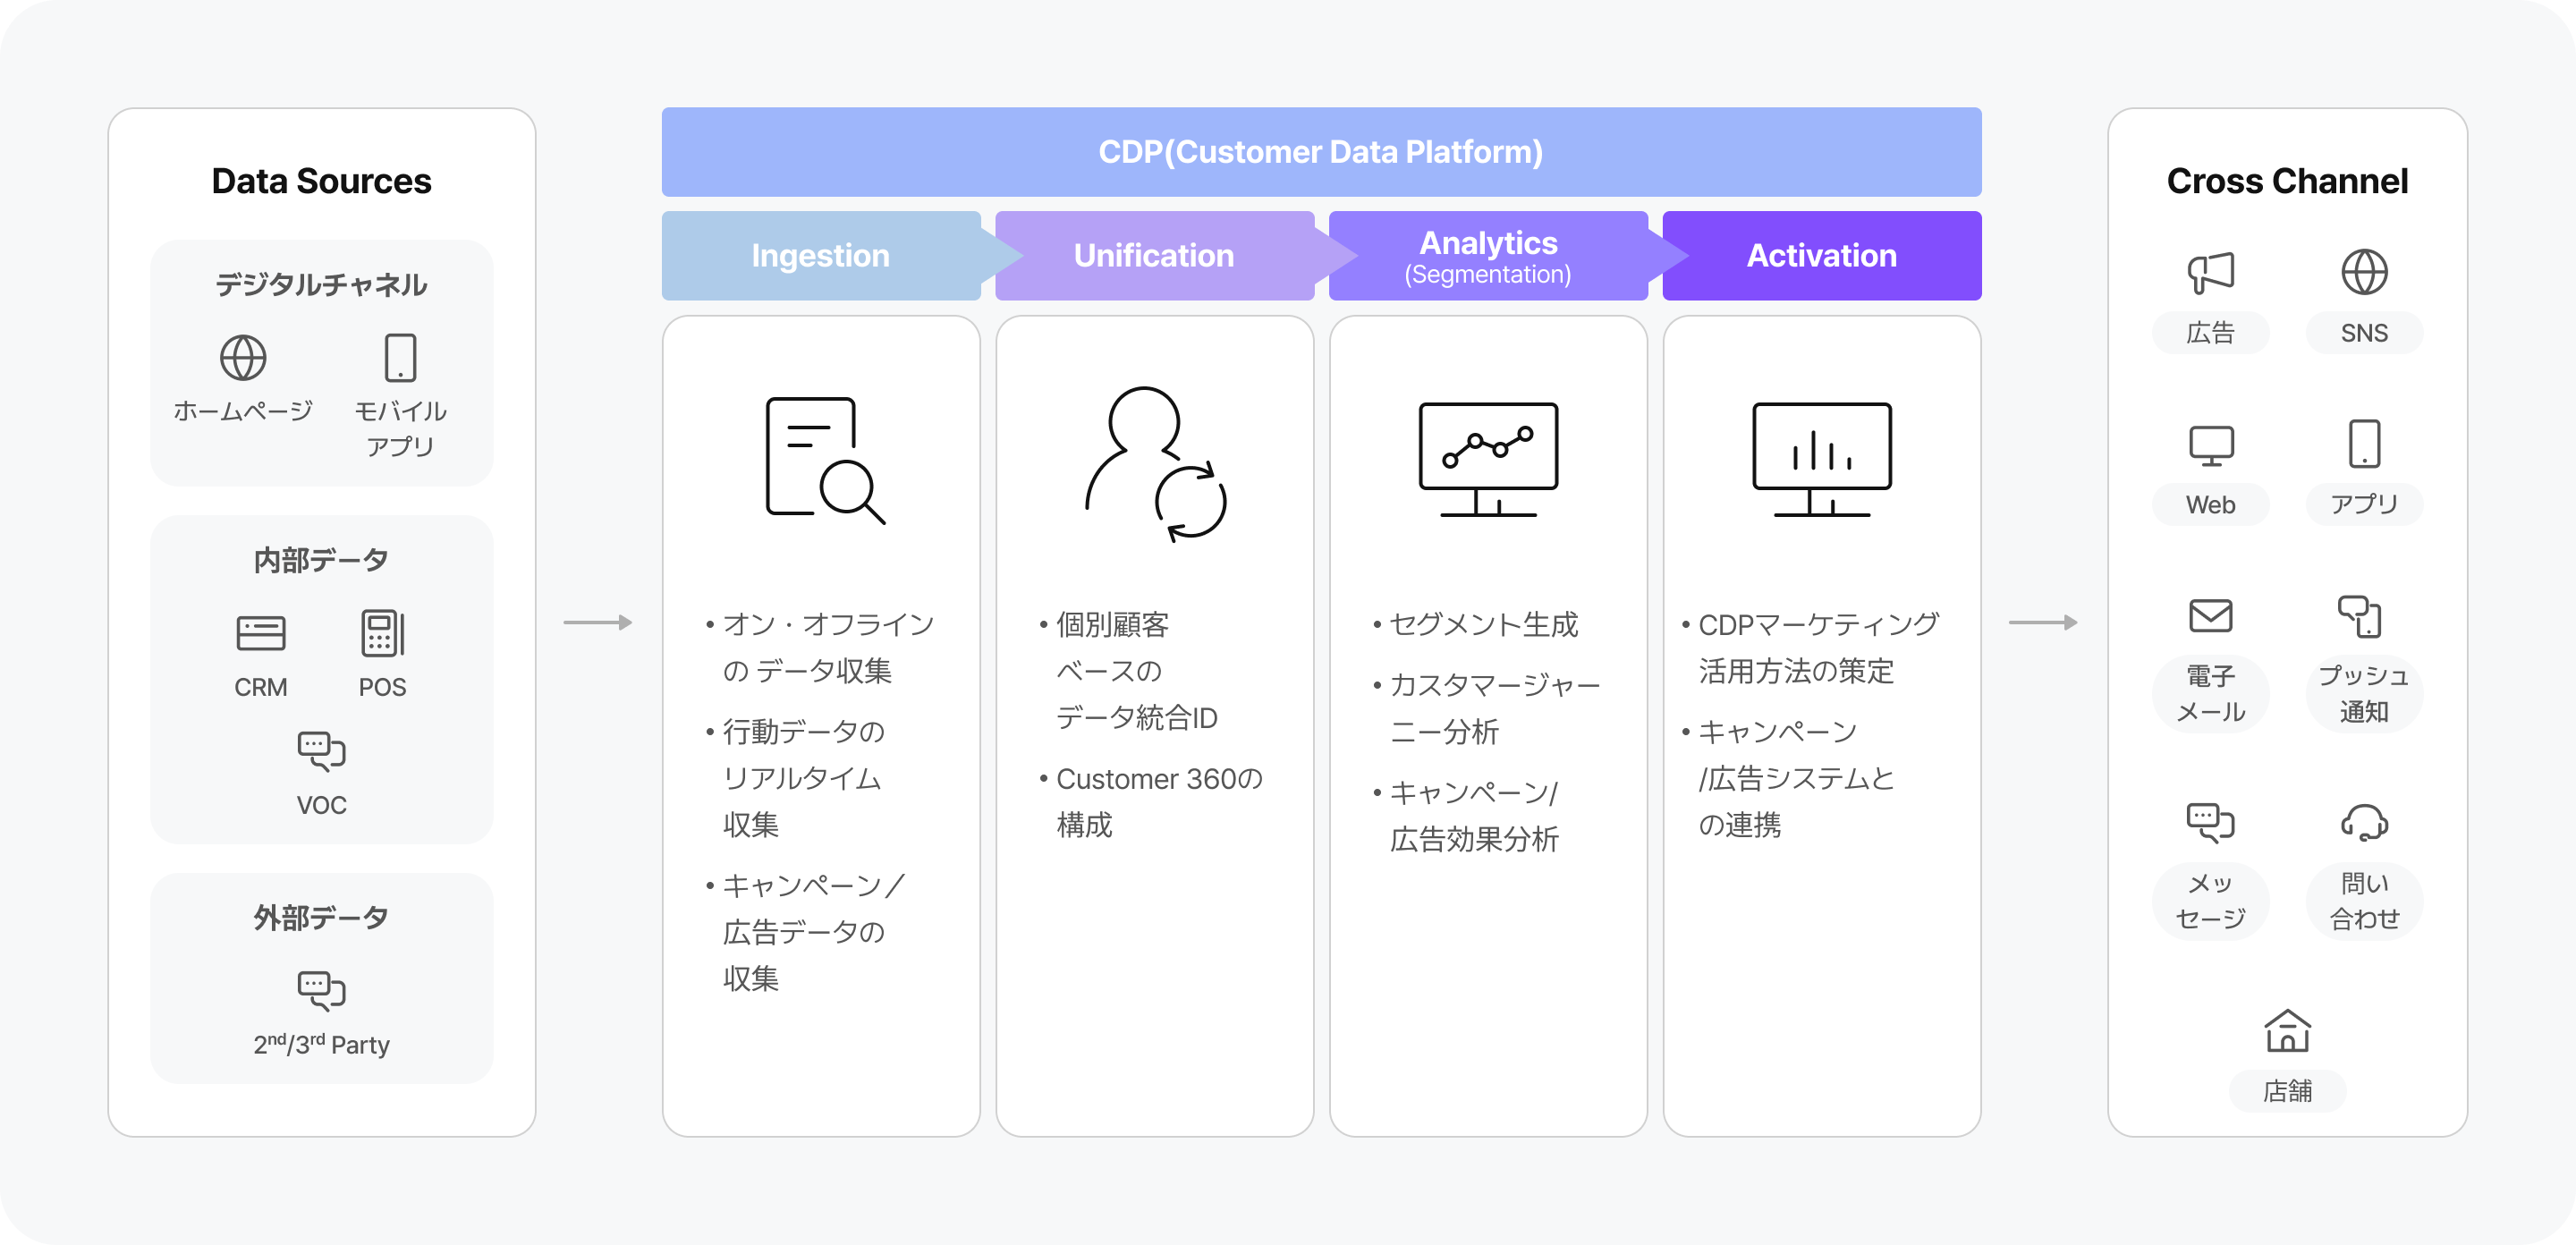
Task: Click the user sync icon under Unification
Action: point(1155,463)
